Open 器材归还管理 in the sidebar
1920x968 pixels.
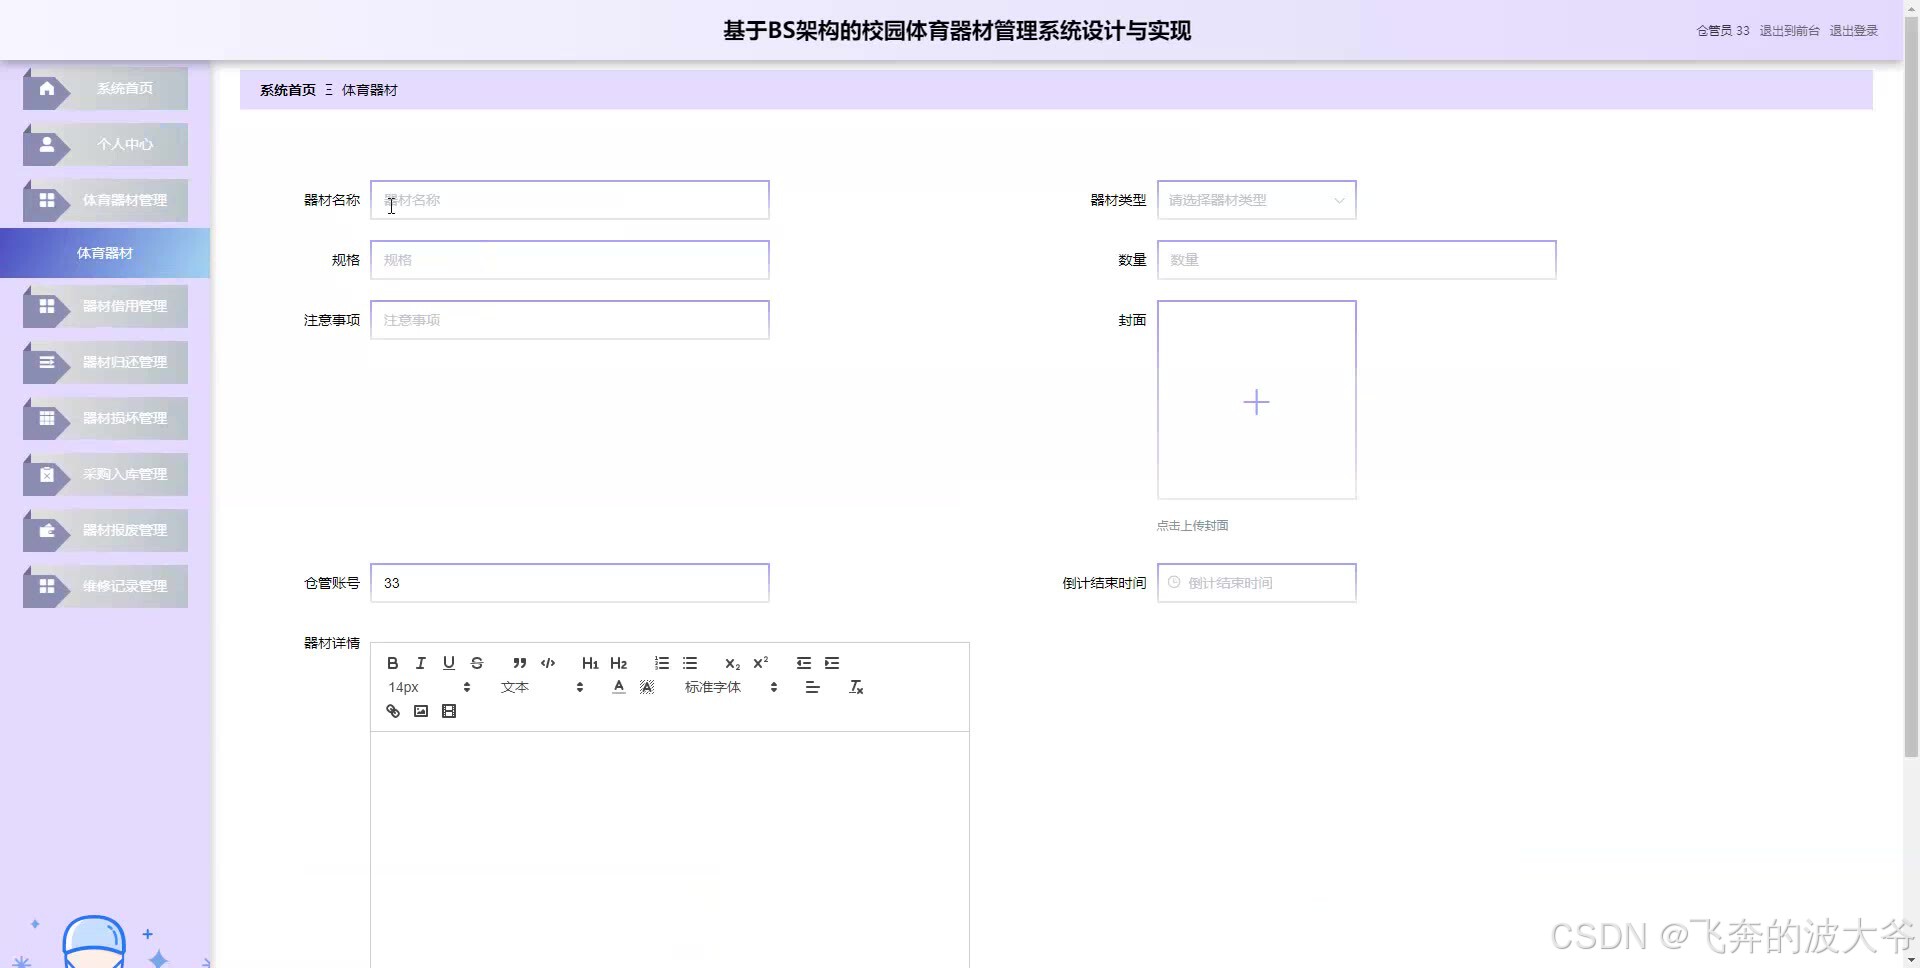[105, 362]
